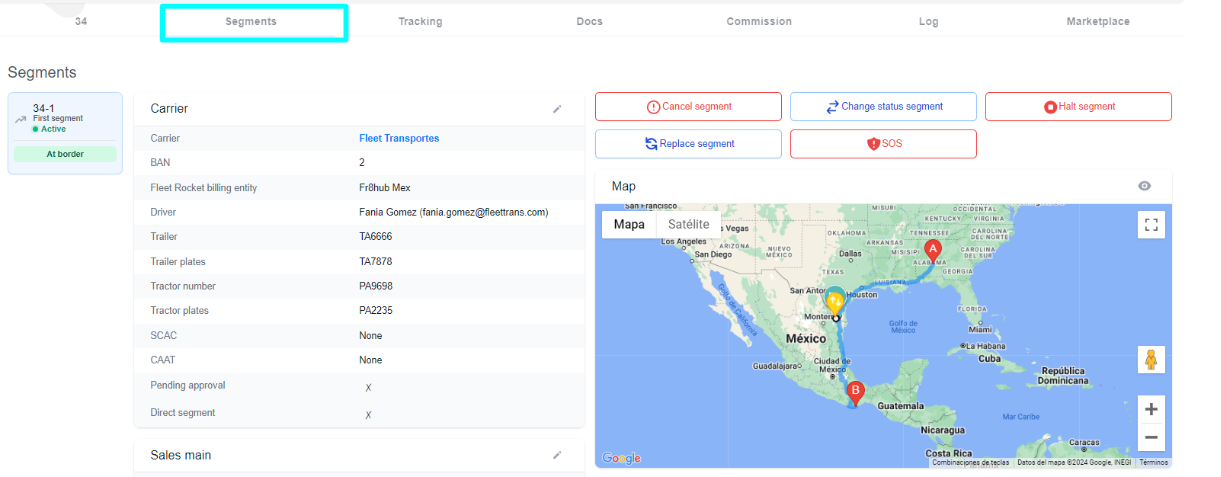Screen dimensions: 1221x477
Task: Click map marker B
Action: 854,392
